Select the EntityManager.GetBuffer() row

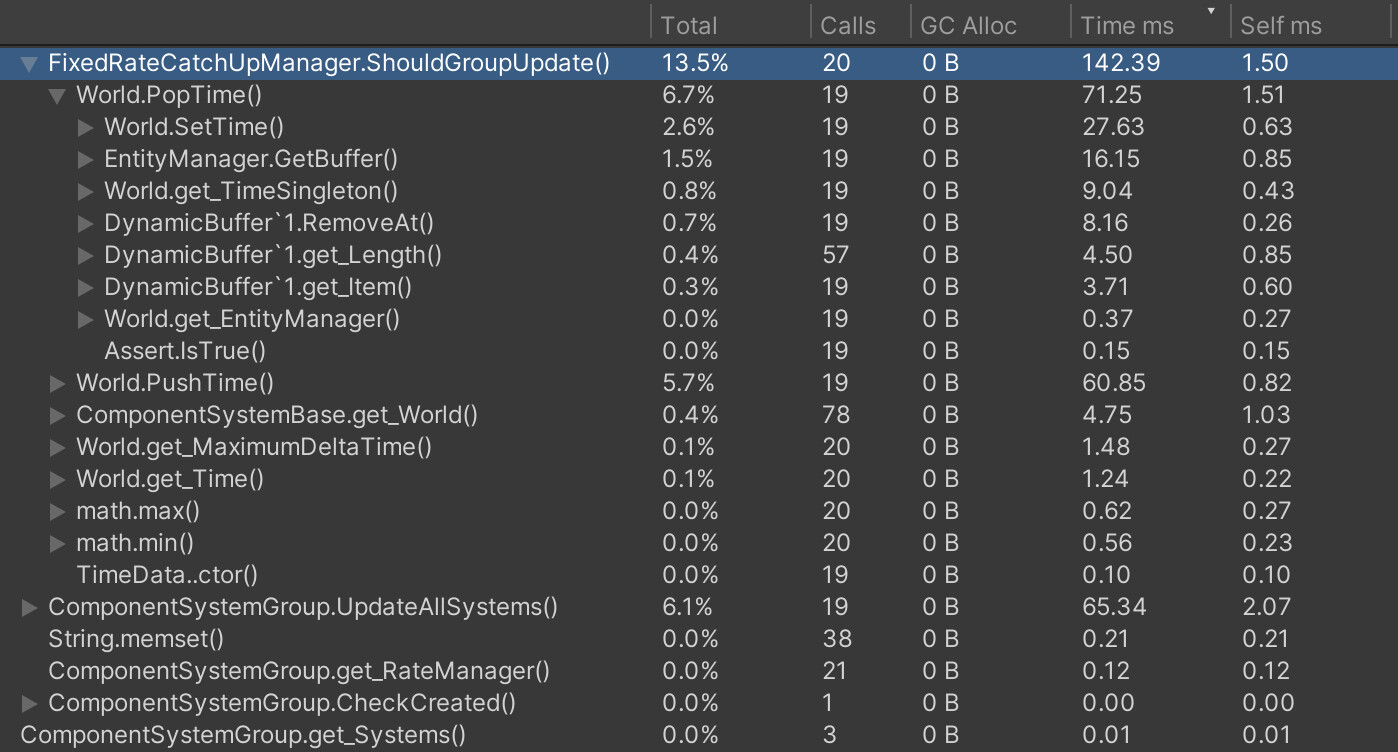click(x=699, y=160)
